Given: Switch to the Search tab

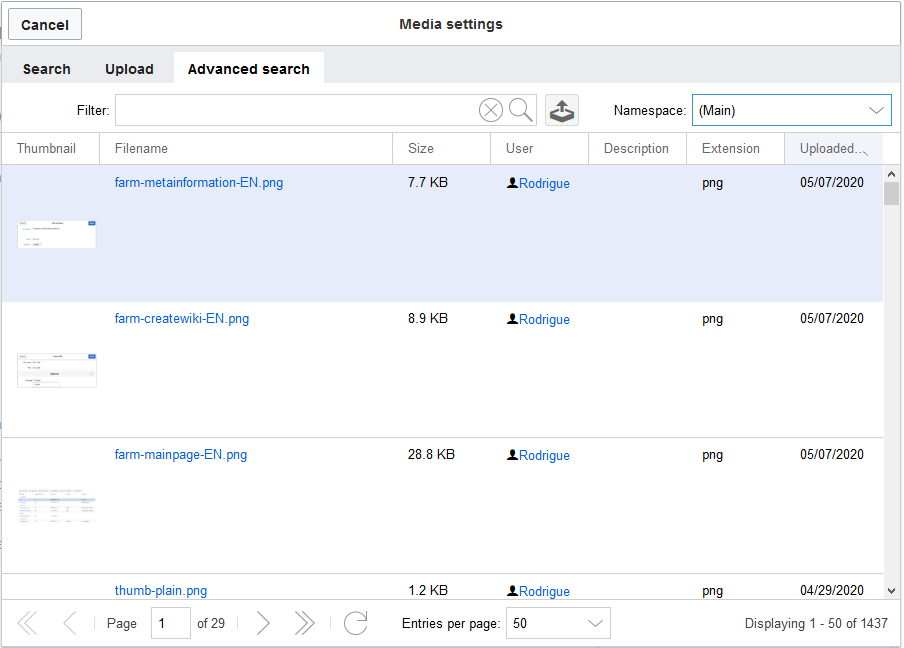Looking at the screenshot, I should 47,69.
